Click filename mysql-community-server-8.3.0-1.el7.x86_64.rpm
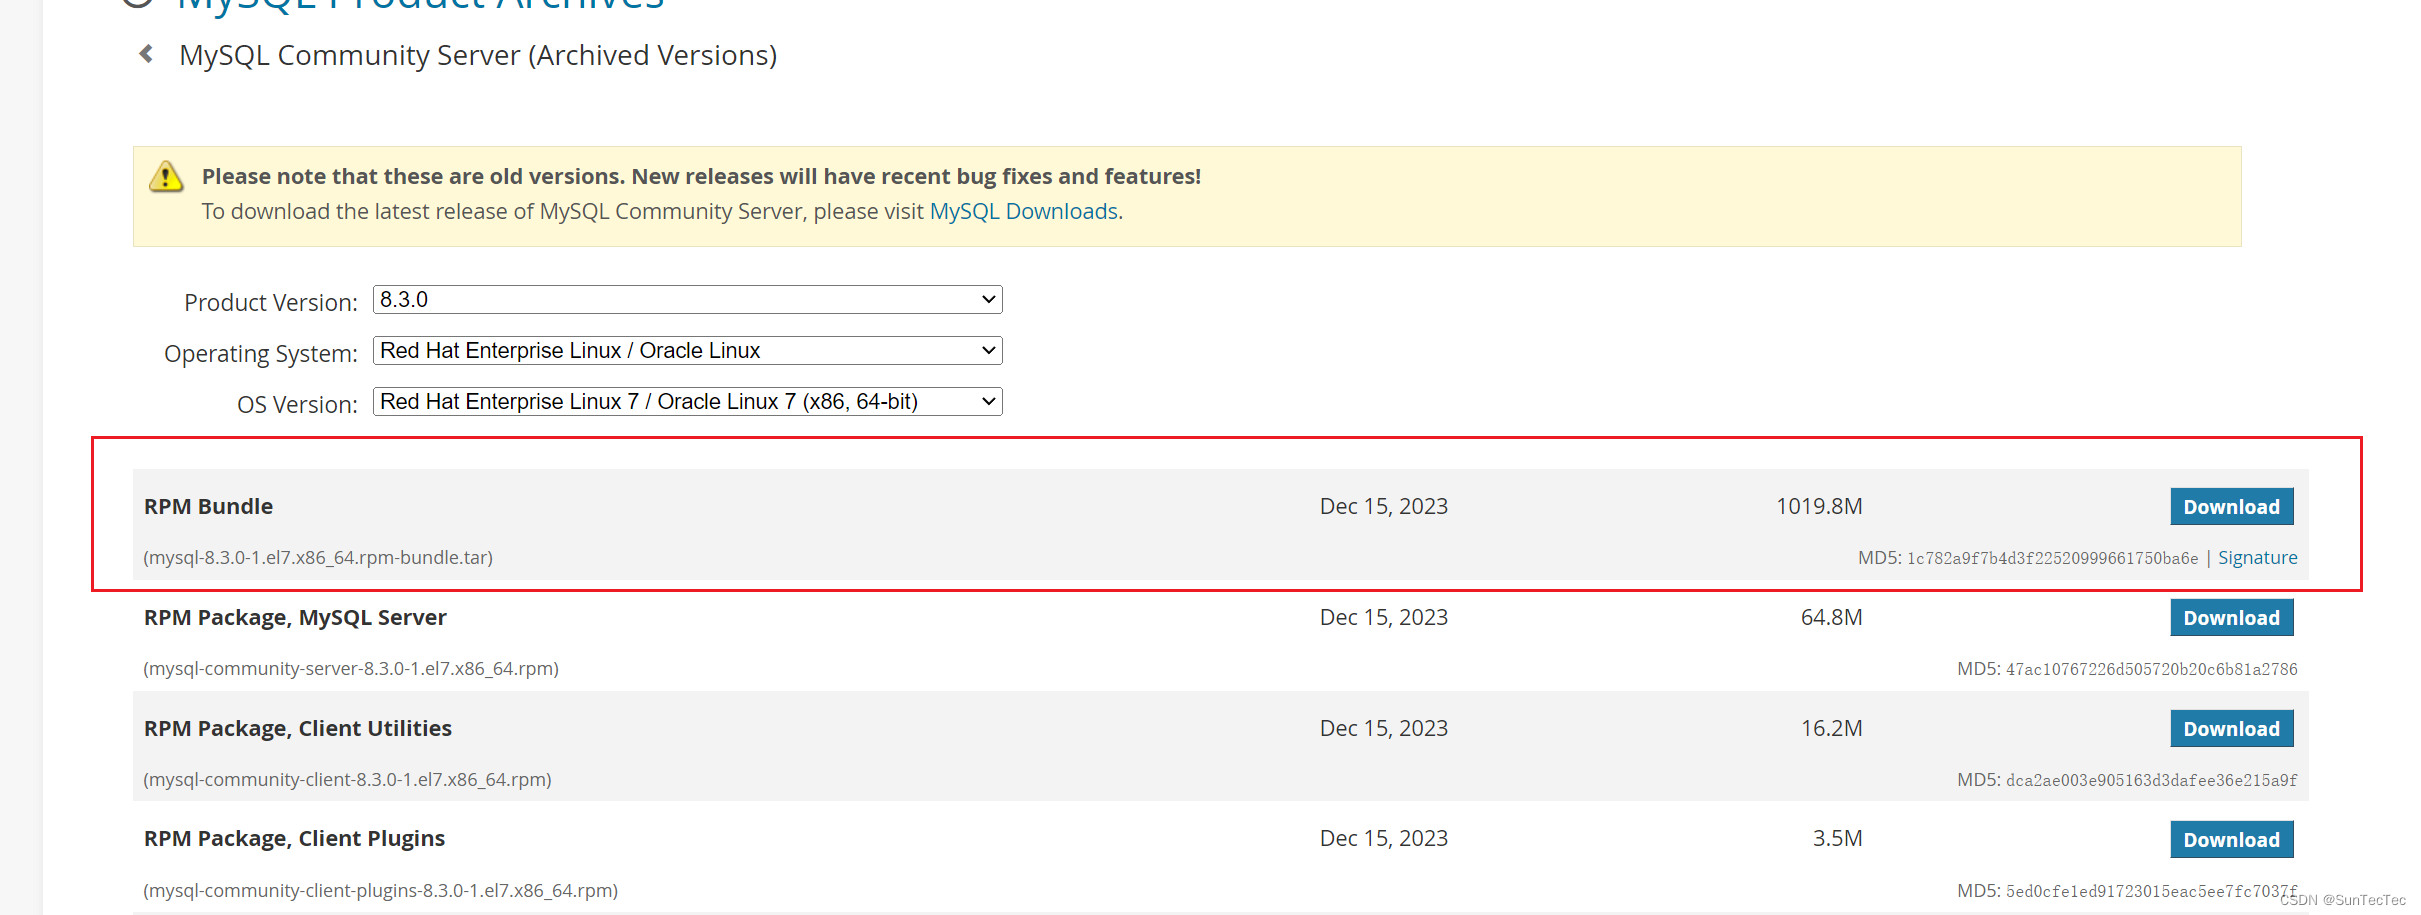2421x915 pixels. coord(351,669)
